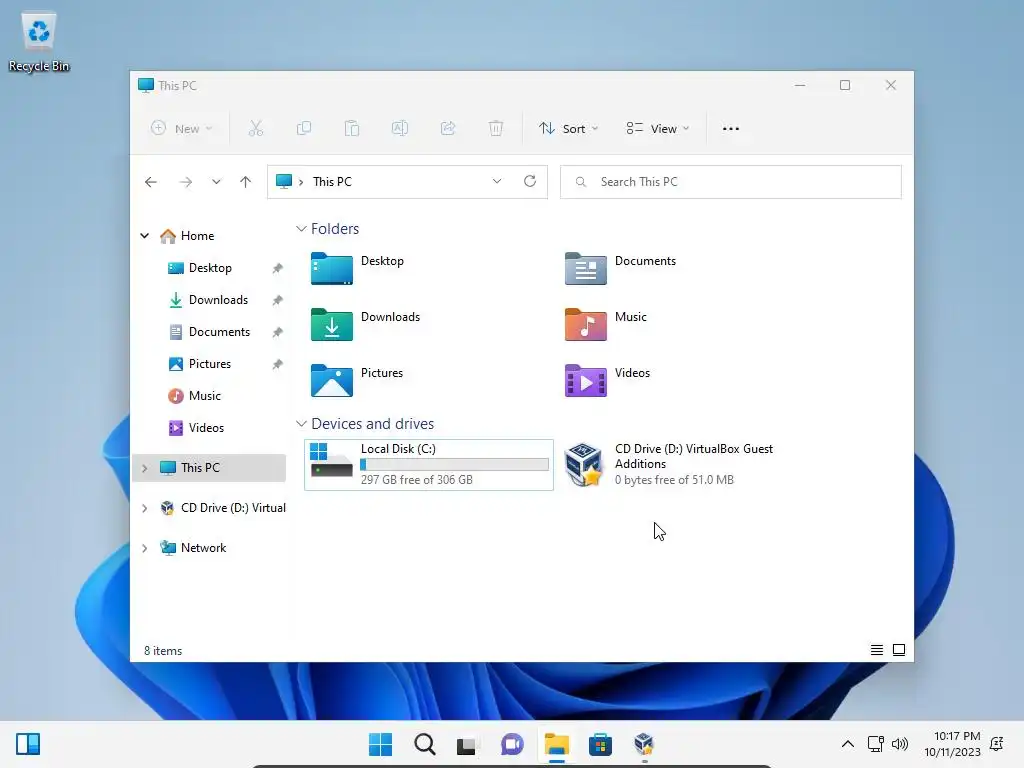Click the Search This PC field
This screenshot has width=1024, height=768.
[731, 182]
